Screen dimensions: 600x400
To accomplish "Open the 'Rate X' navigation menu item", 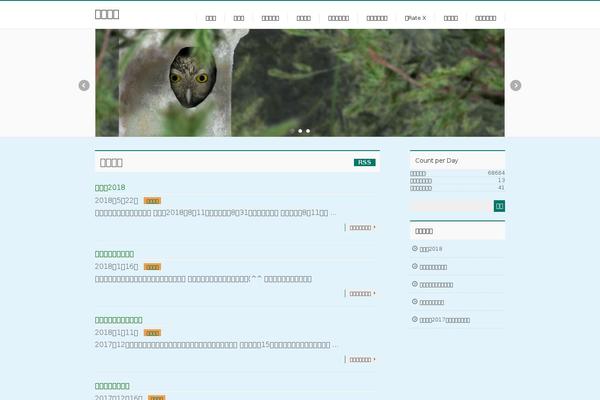I will point(415,18).
